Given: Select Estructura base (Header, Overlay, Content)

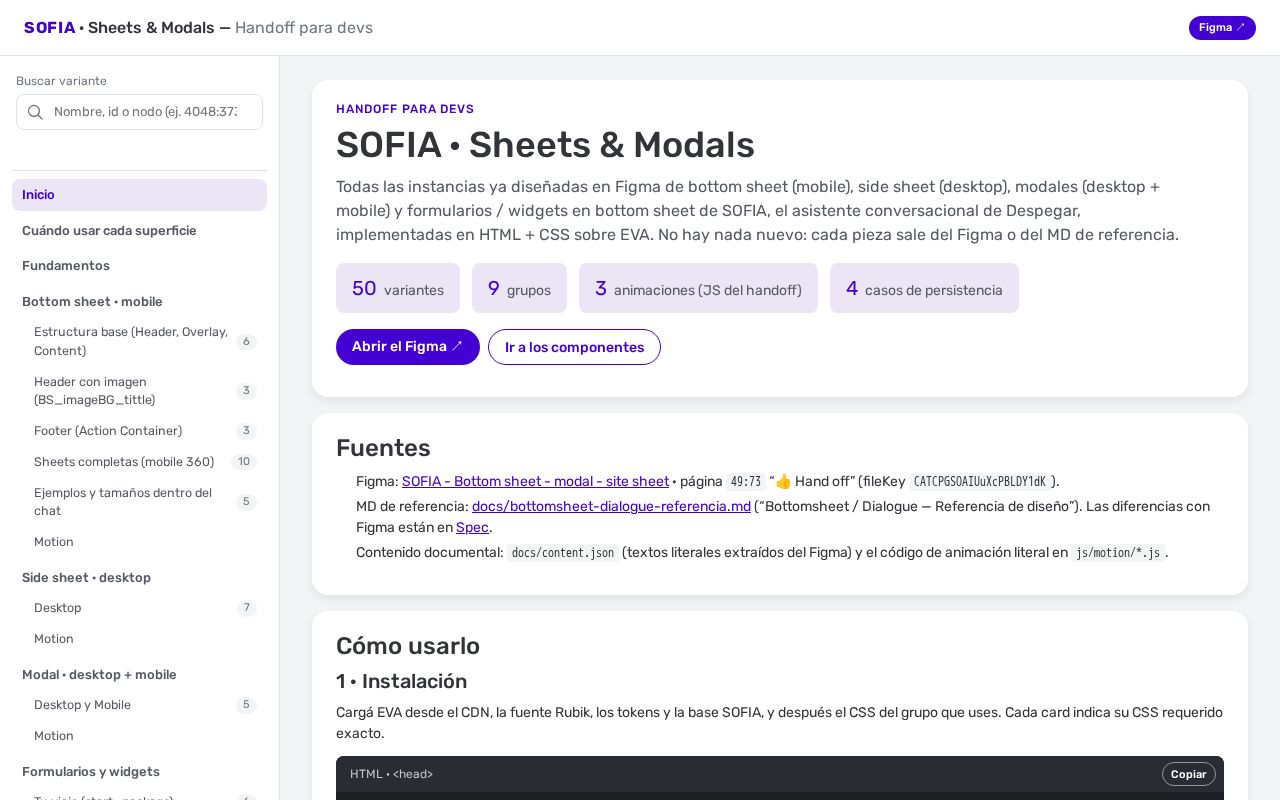Looking at the screenshot, I should (x=139, y=341).
